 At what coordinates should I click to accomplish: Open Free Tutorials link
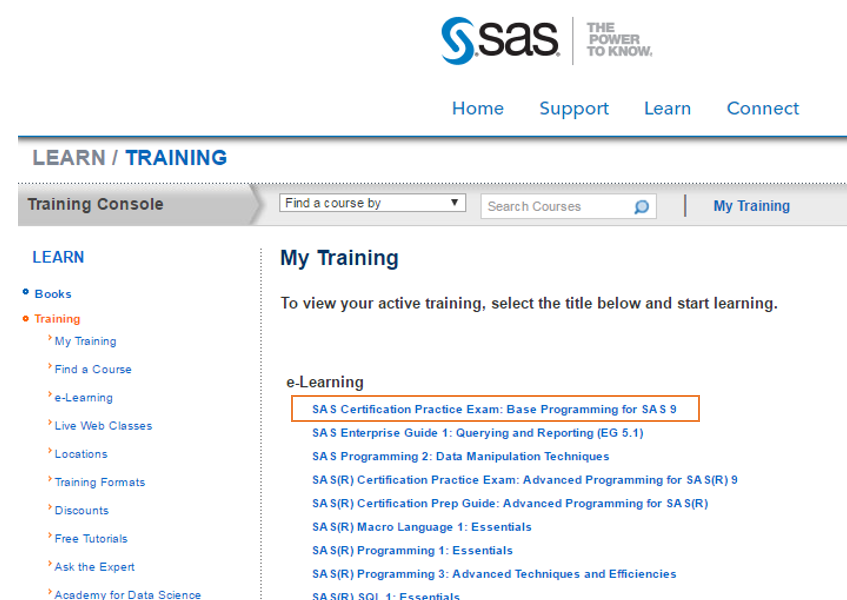[91, 538]
